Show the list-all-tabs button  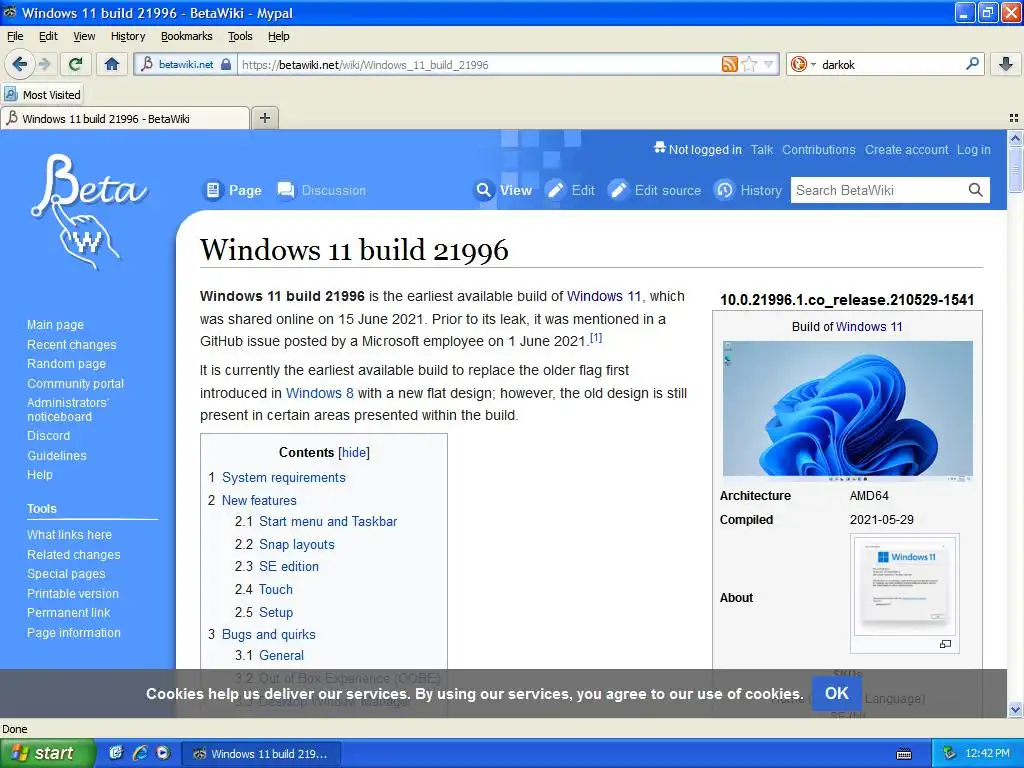pyautogui.click(x=1014, y=118)
